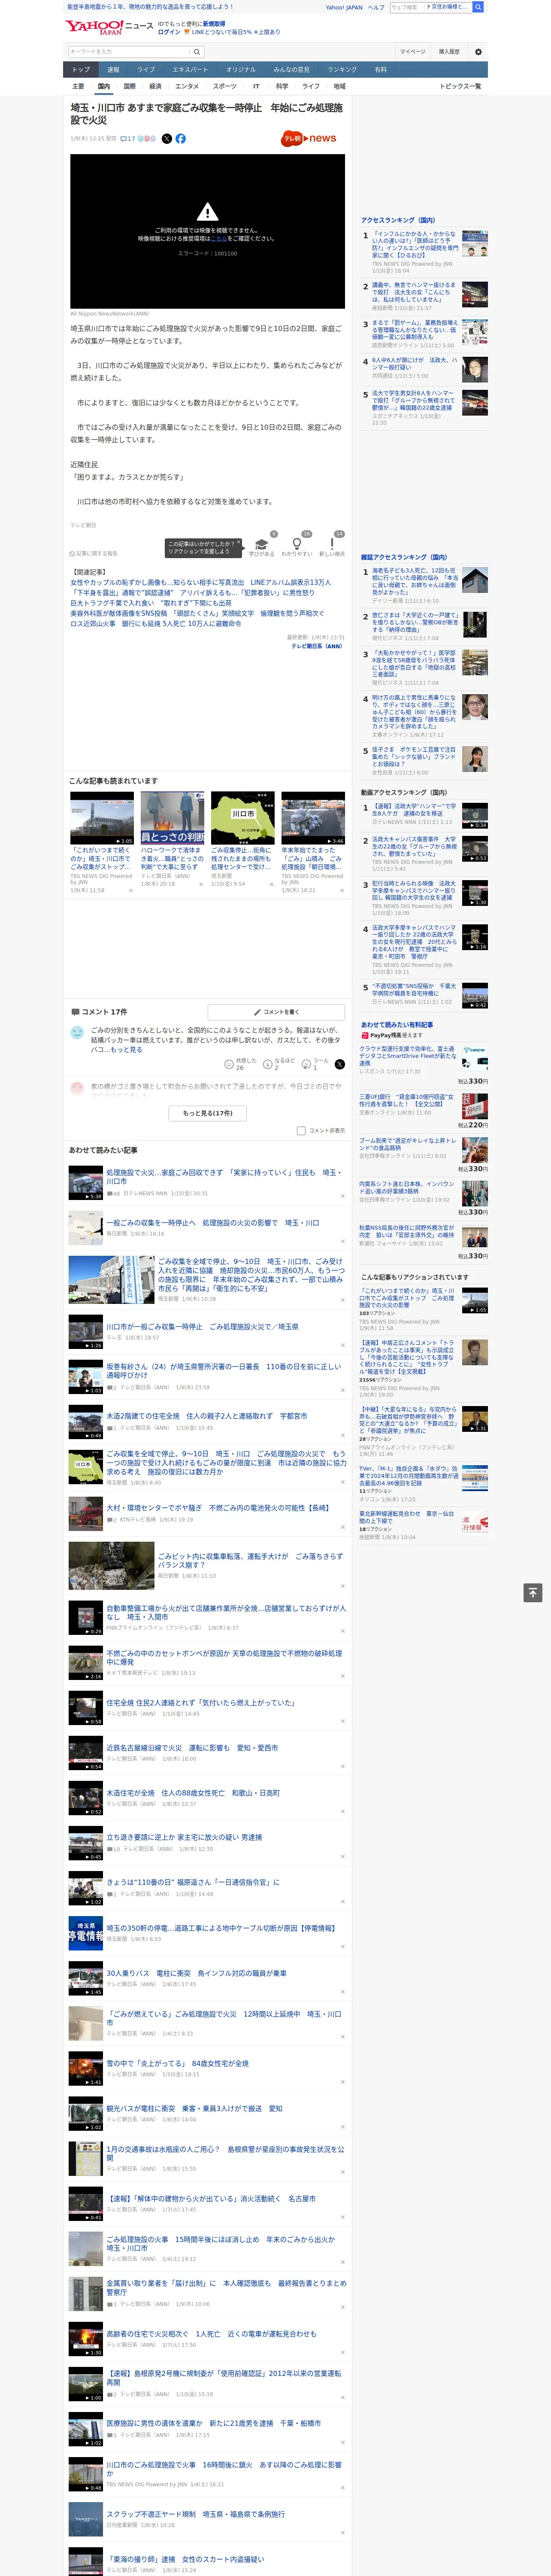Click the back-to-top arrow button
The image size is (551, 2576).
click(533, 1593)
